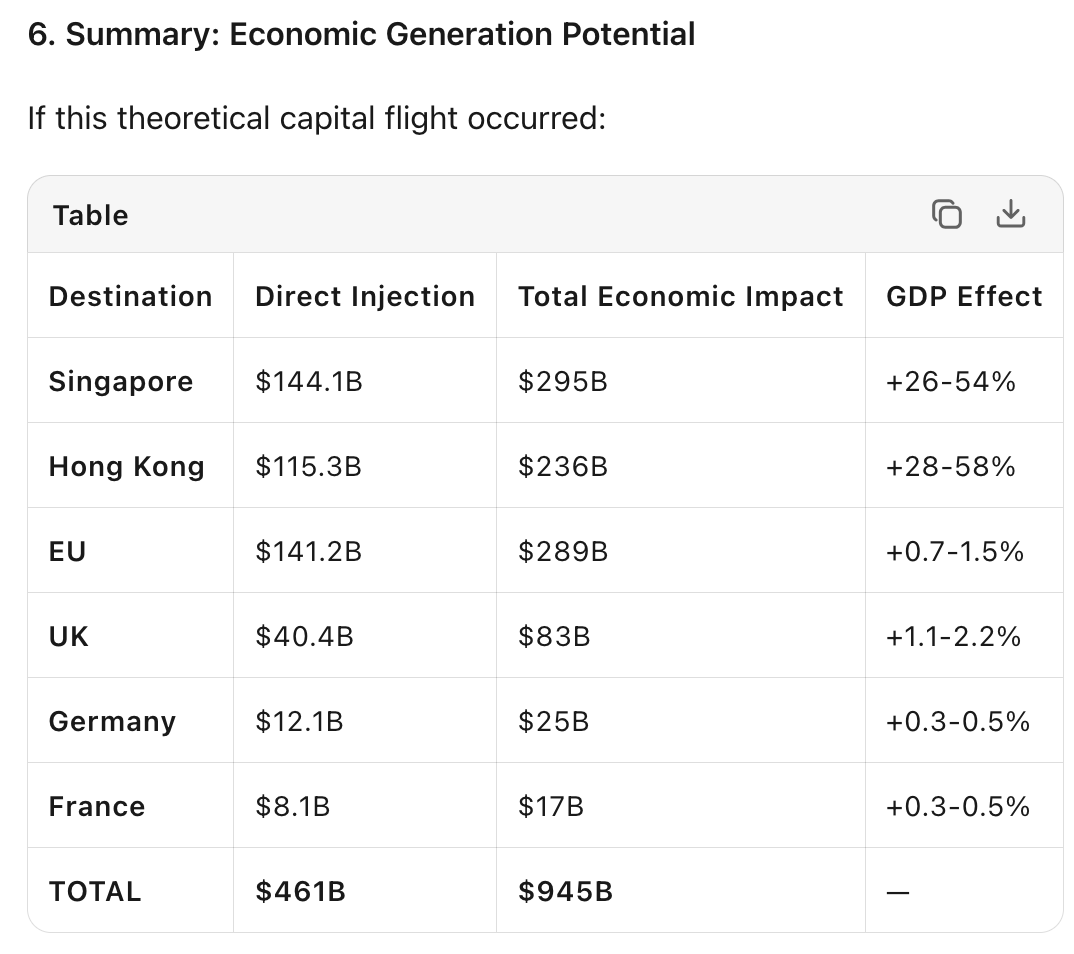Download the table via the download icon
The height and width of the screenshot is (954, 1074).
(x=1011, y=215)
